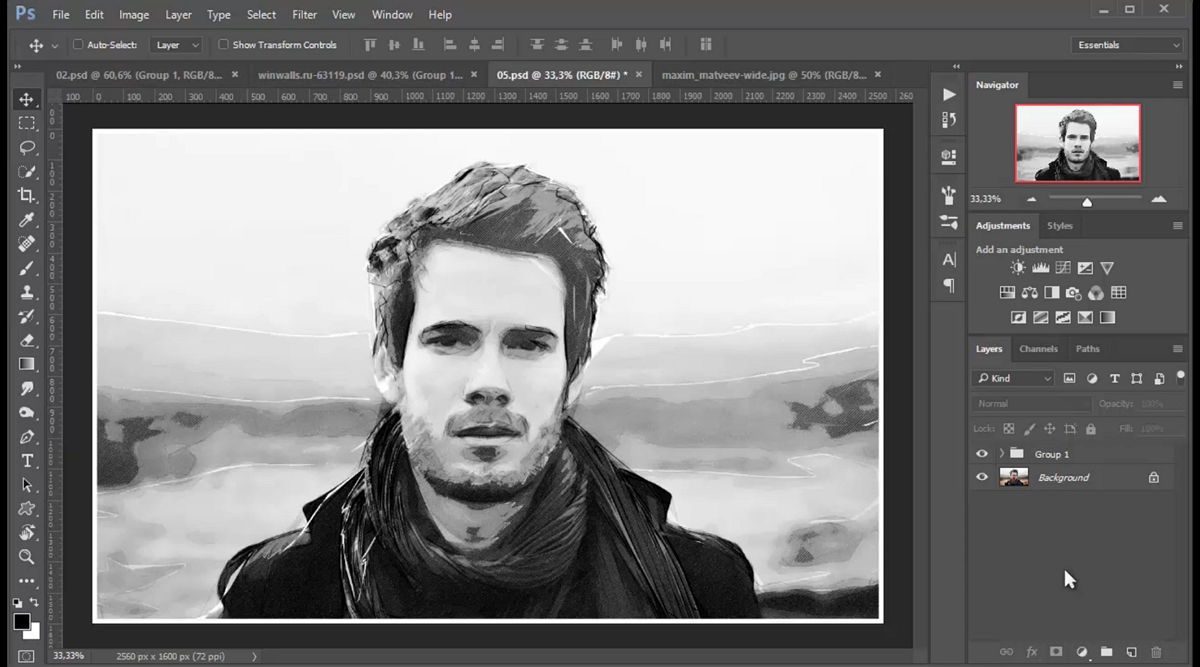1200x667 pixels.
Task: Add a layer mask from Layers footer
Action: [1056, 652]
